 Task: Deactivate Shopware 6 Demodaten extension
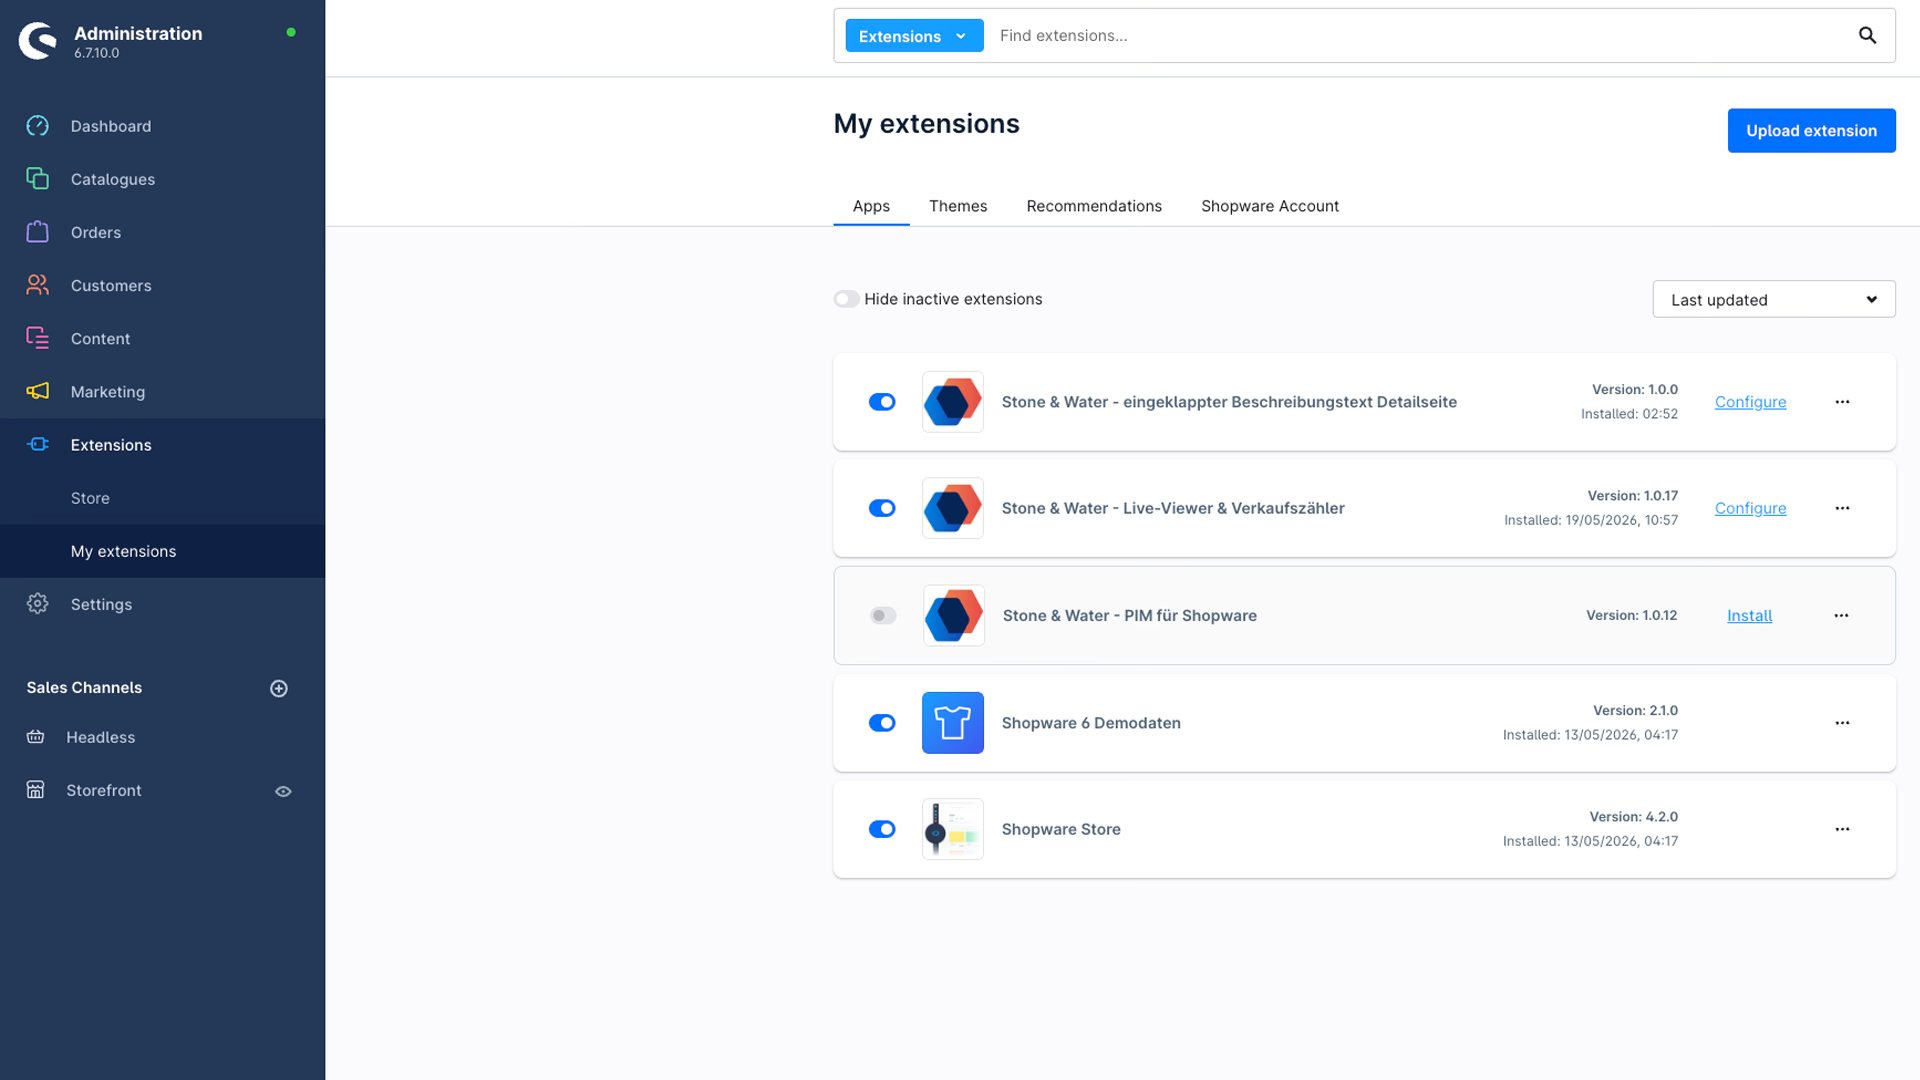tap(882, 723)
